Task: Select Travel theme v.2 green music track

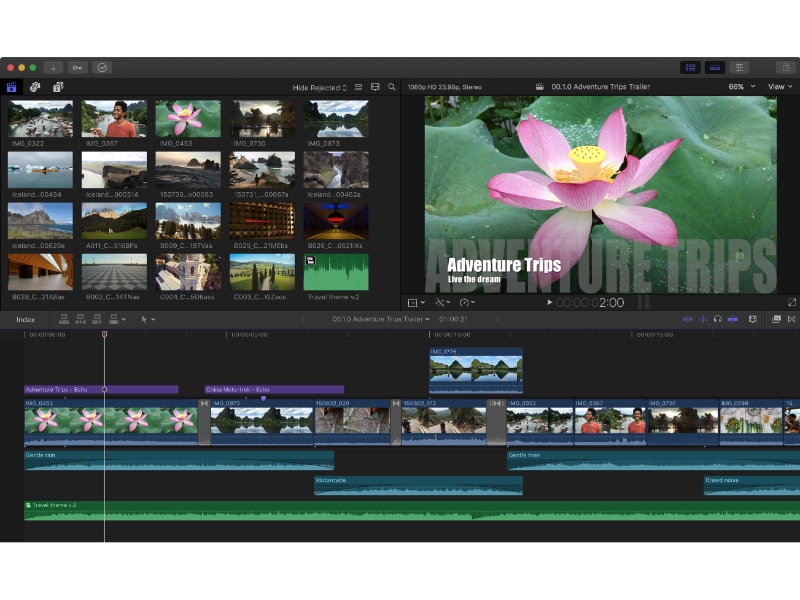Action: (x=412, y=511)
